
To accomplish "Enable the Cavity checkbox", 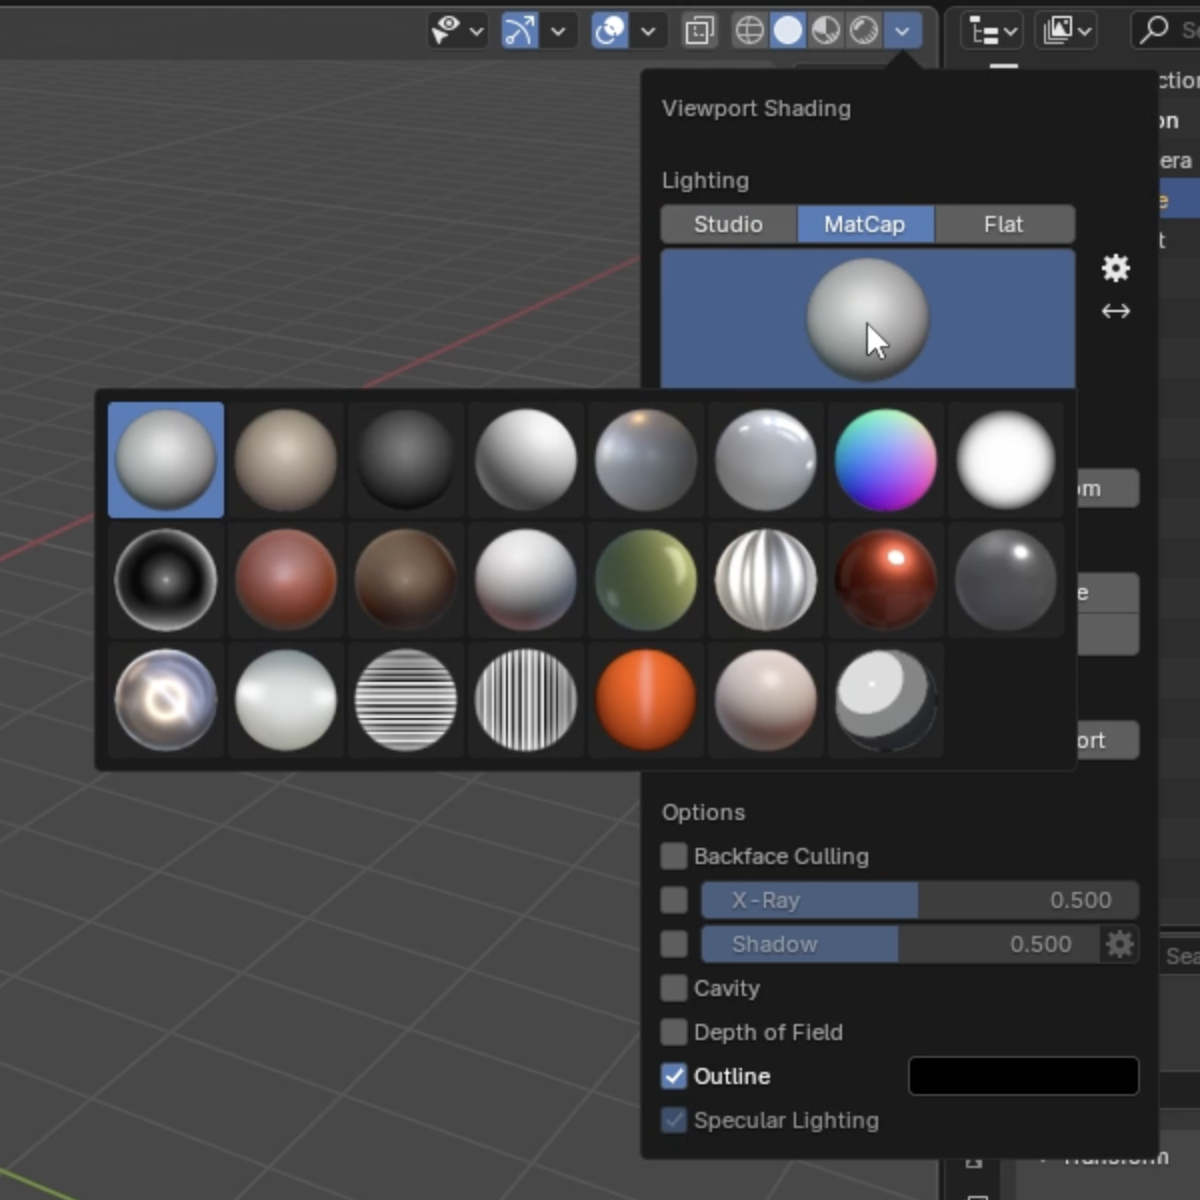I will pos(674,988).
